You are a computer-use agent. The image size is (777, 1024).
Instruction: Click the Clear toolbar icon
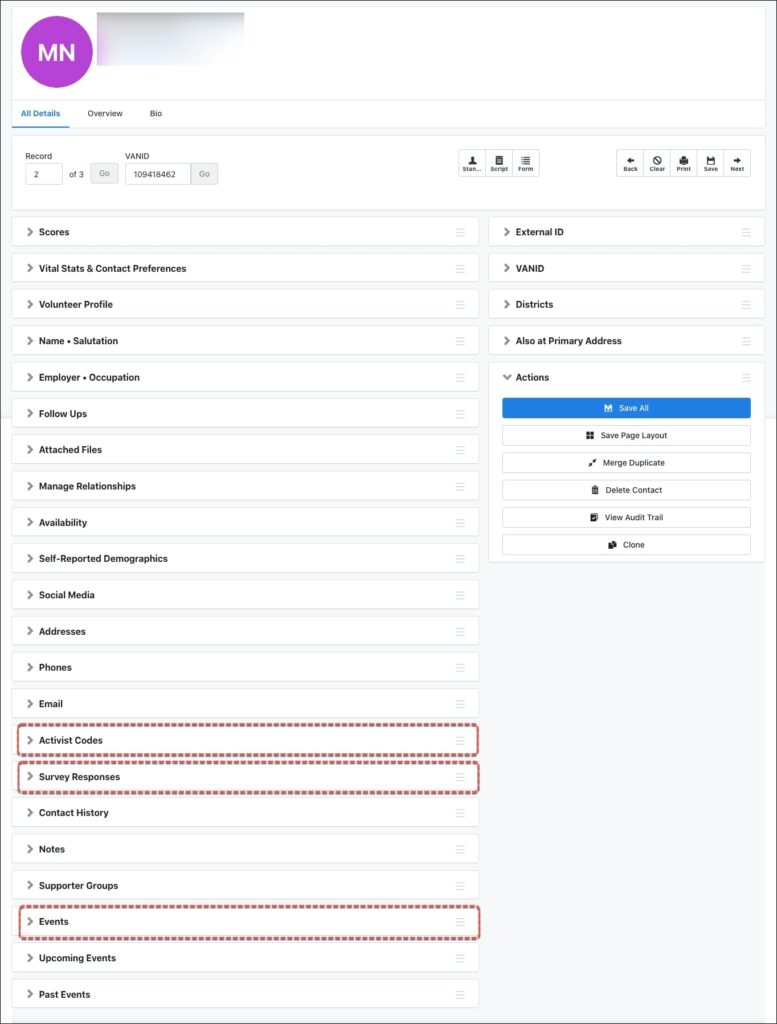[x=657, y=163]
